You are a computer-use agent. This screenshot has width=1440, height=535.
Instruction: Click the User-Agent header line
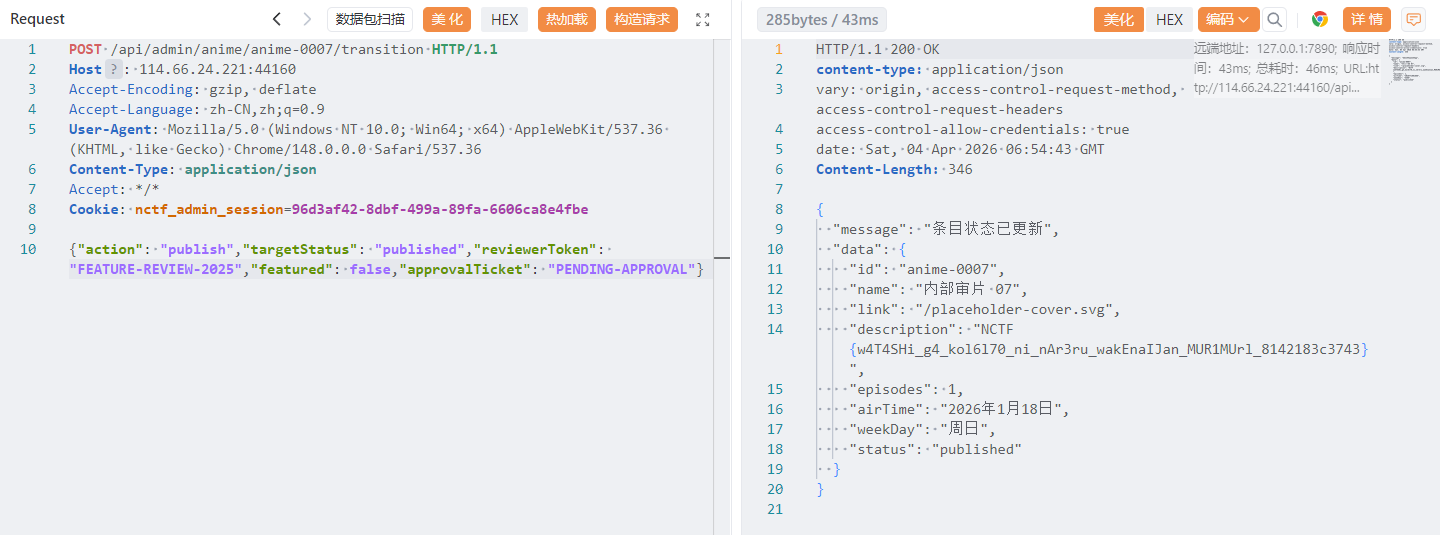(x=370, y=139)
